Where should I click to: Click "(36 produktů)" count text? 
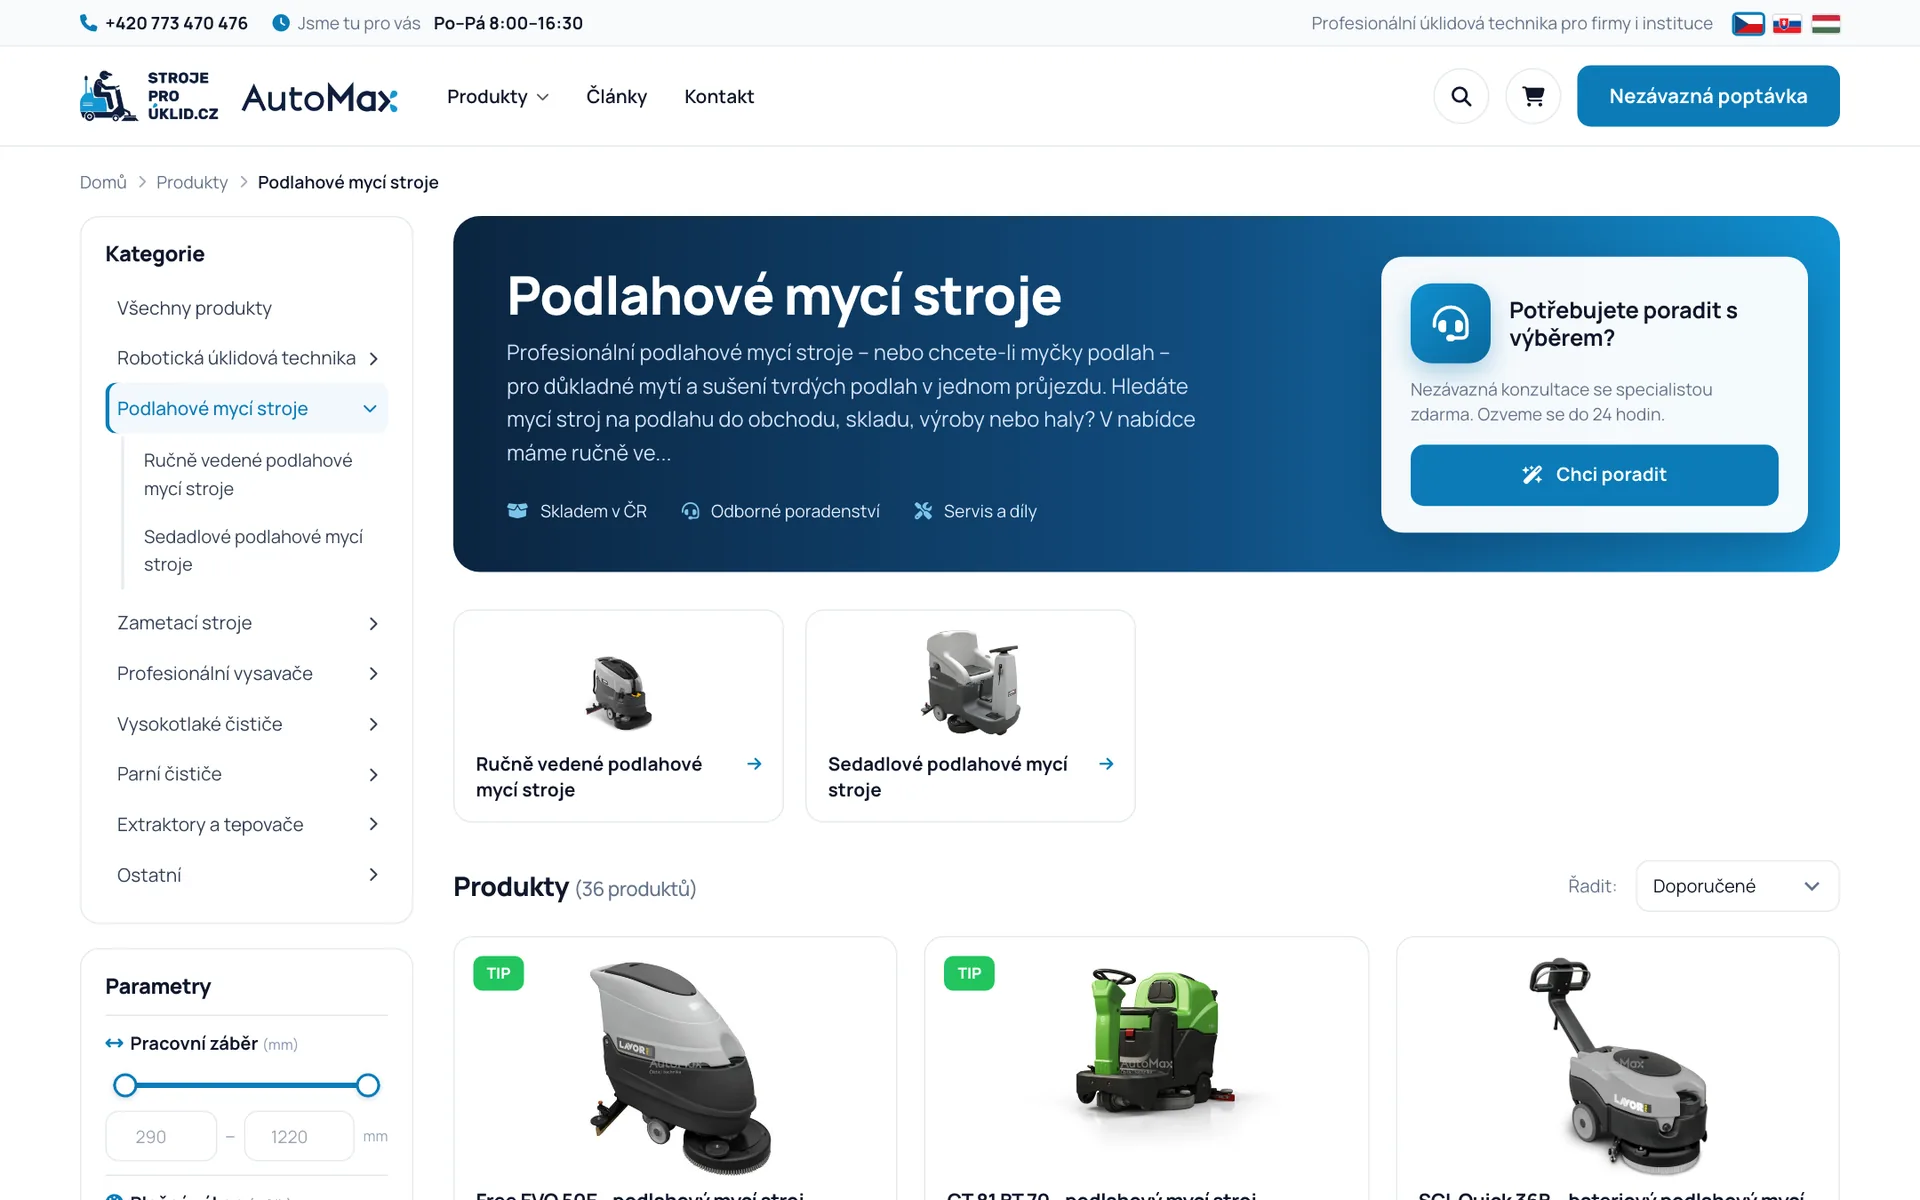click(x=635, y=889)
